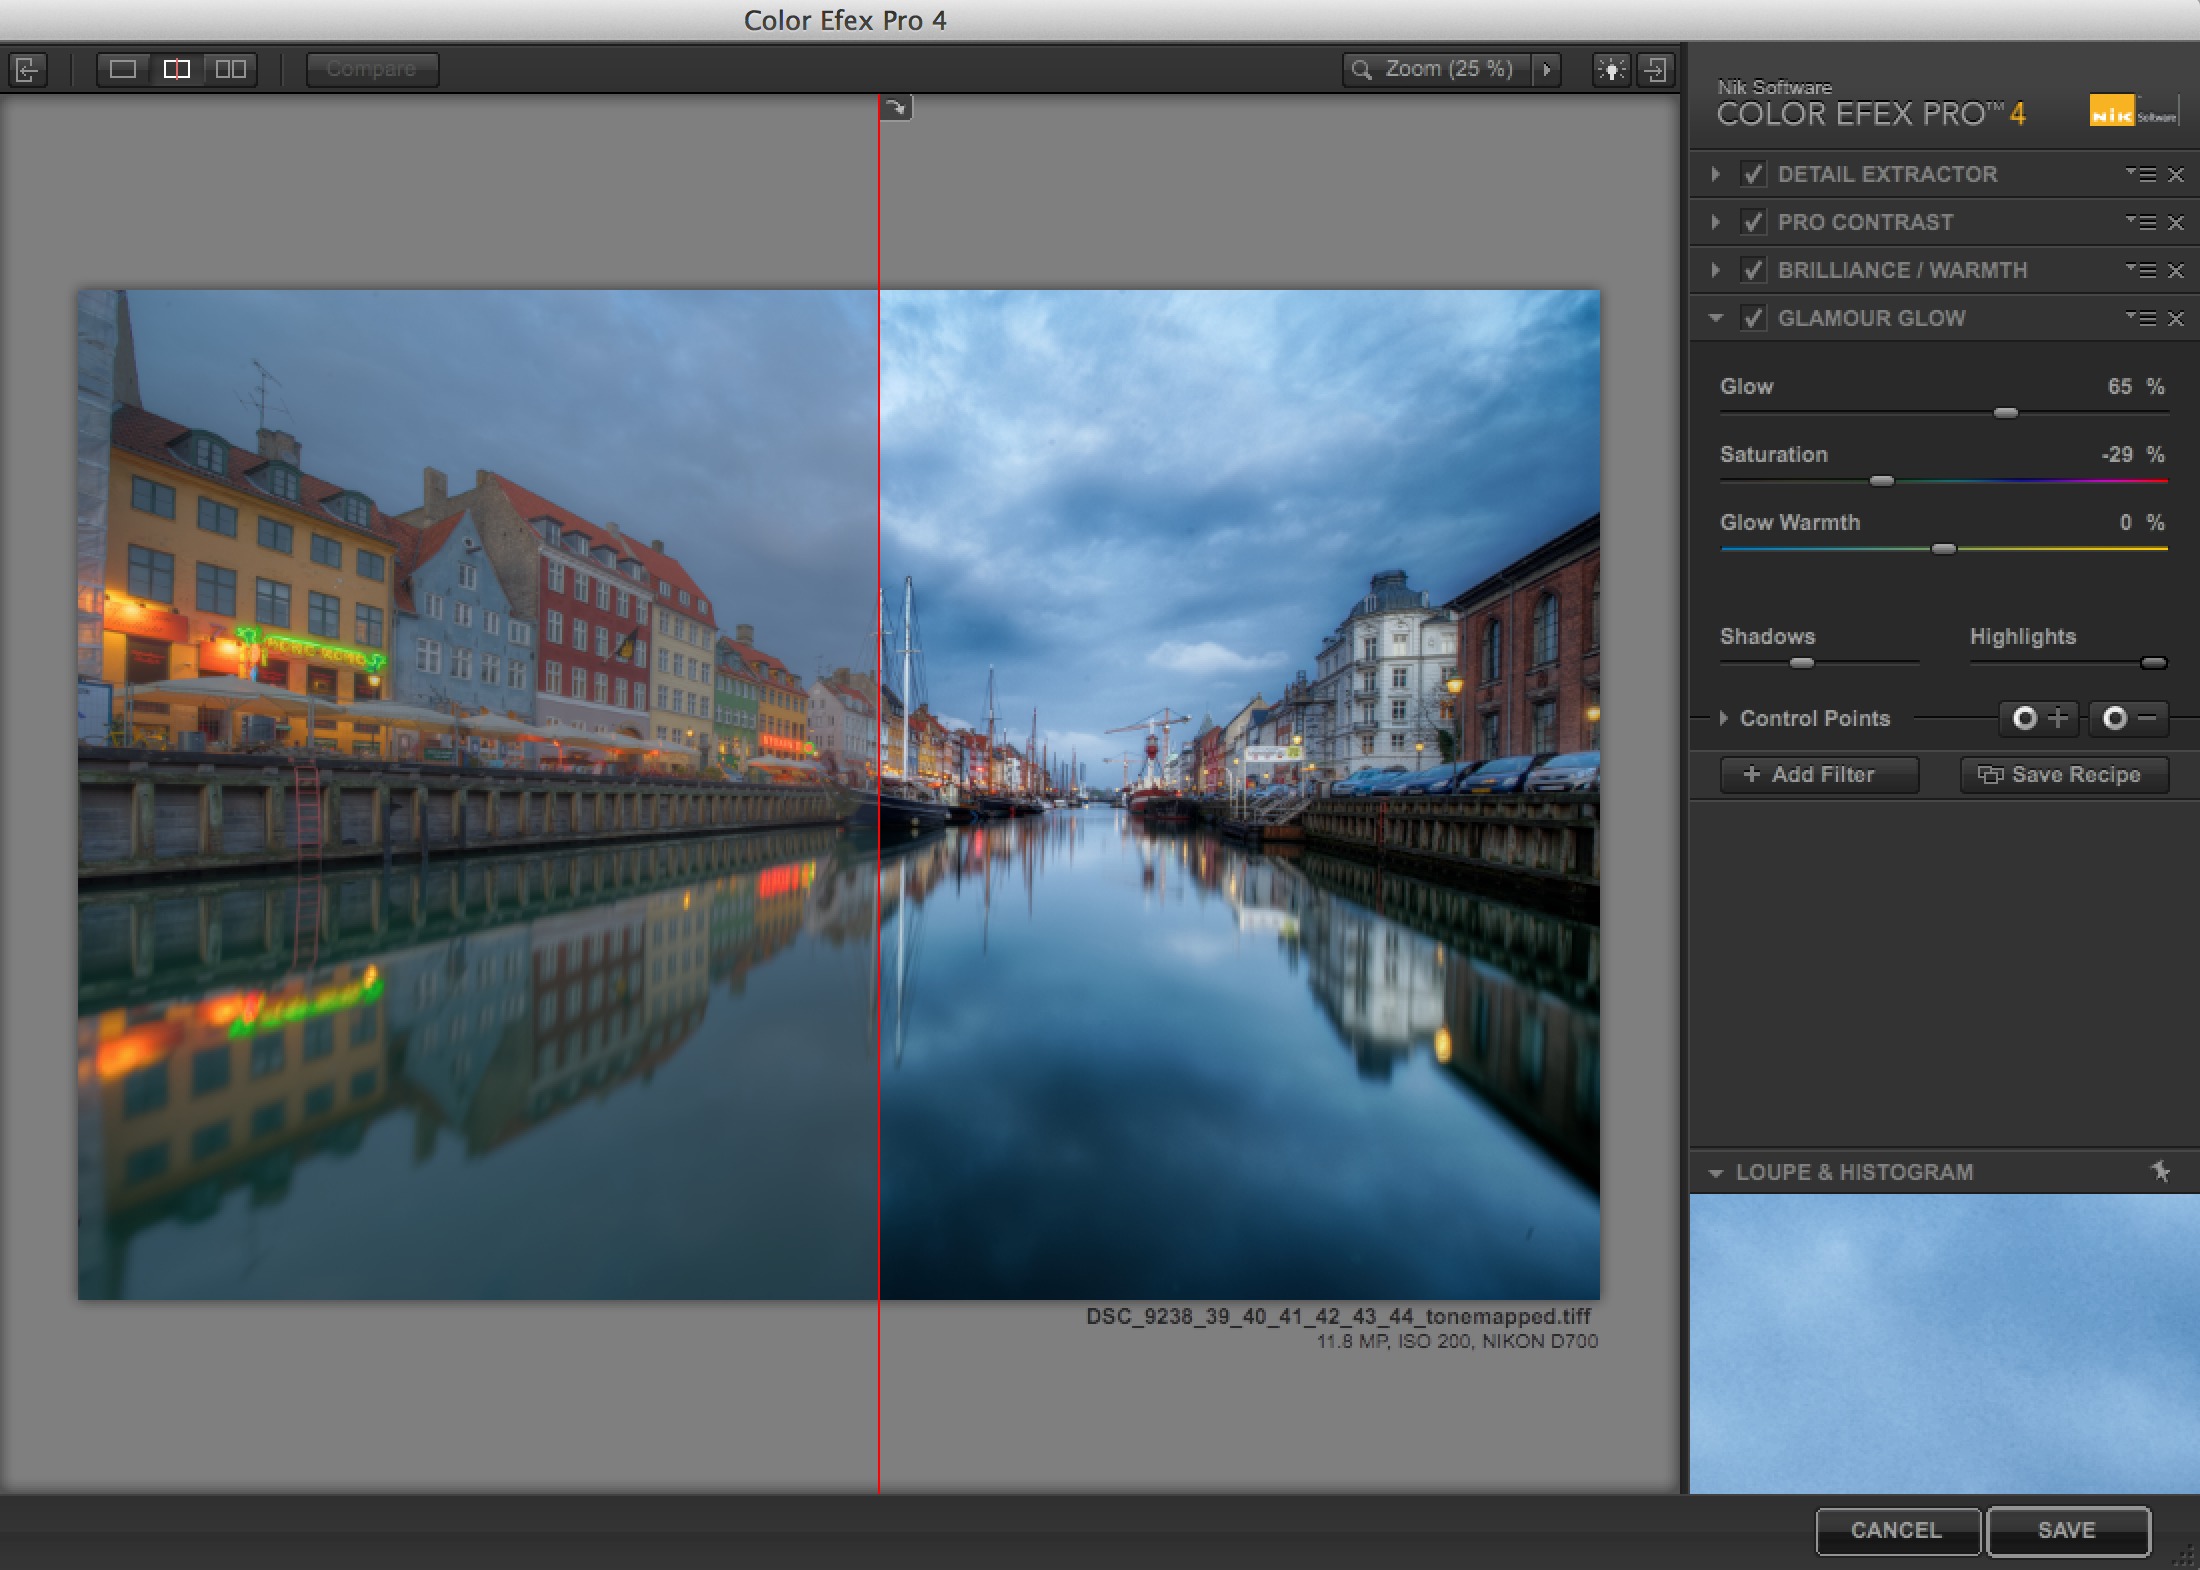Disable the Brilliance / Warmth filter checkbox

[1753, 270]
